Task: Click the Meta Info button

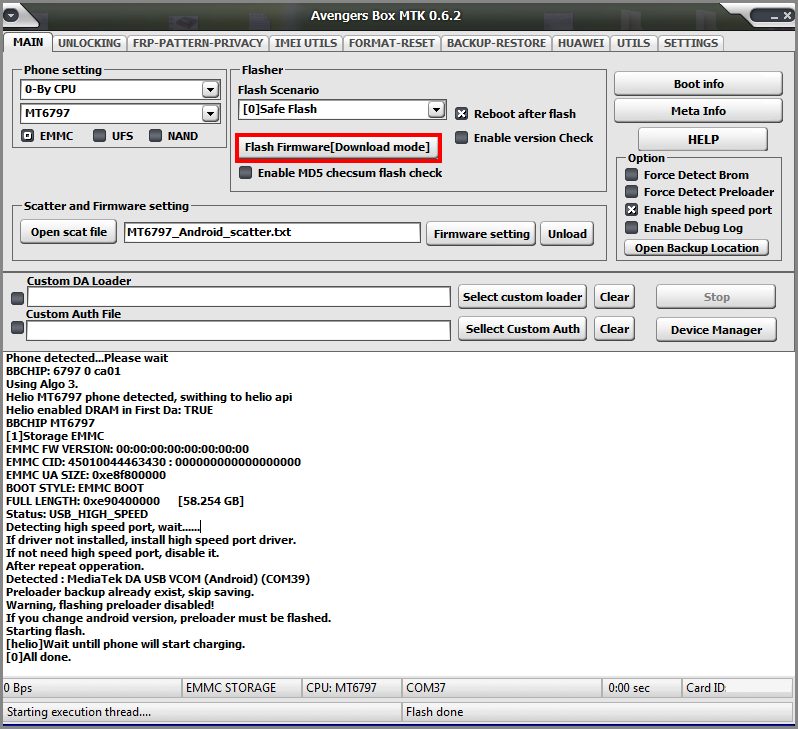Action: [698, 111]
